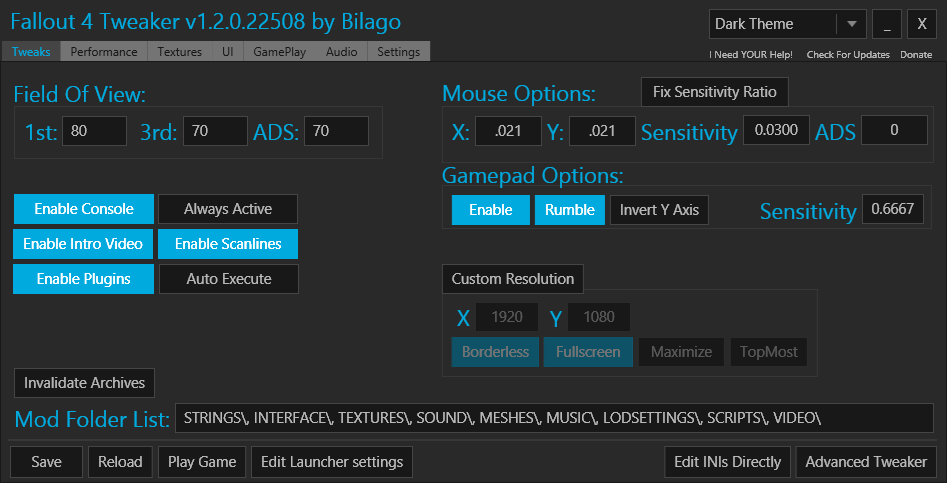Click Fix Sensitivity Ratio button
947x483 pixels.
pyautogui.click(x=714, y=92)
